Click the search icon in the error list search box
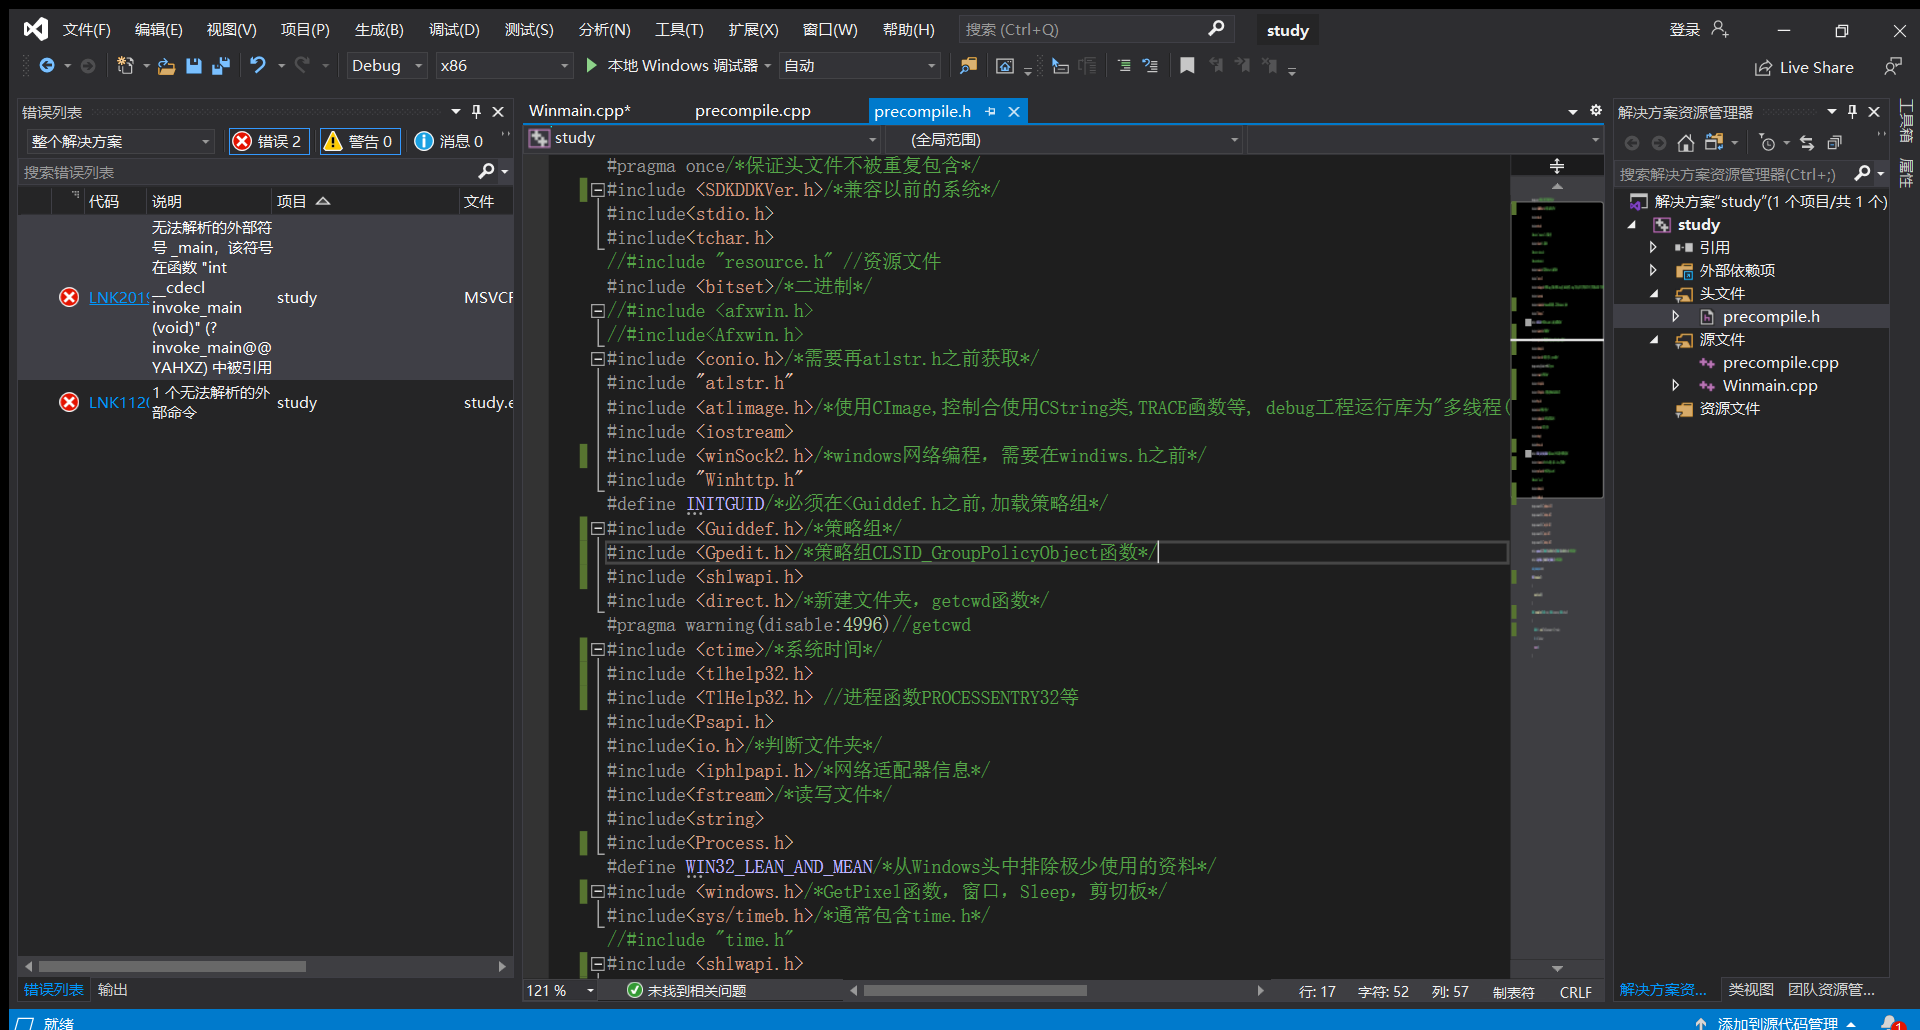Screen dimensions: 1920x1030 click(486, 172)
